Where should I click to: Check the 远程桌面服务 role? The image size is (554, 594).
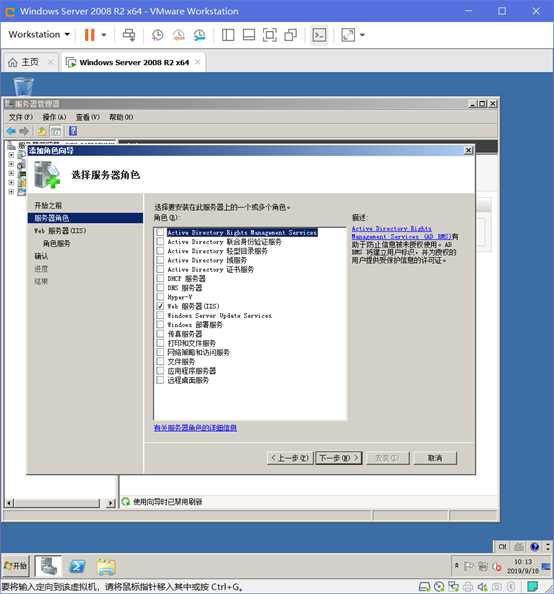pos(160,380)
